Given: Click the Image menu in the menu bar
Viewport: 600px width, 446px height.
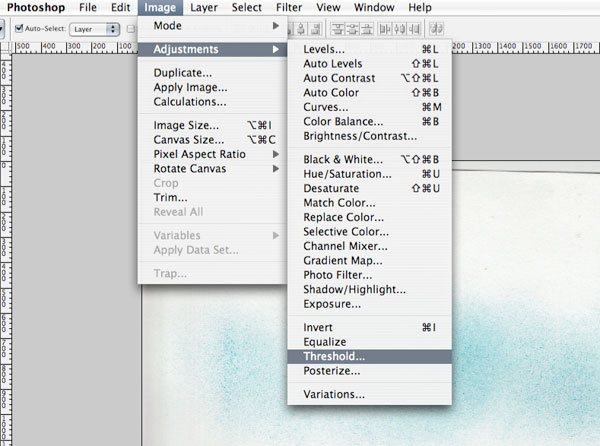Looking at the screenshot, I should [x=160, y=7].
